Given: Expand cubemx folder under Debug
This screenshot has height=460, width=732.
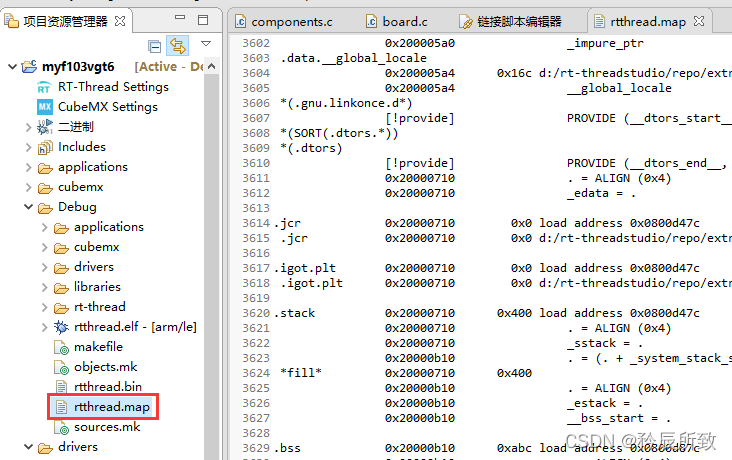Looking at the screenshot, I should coord(44,247).
